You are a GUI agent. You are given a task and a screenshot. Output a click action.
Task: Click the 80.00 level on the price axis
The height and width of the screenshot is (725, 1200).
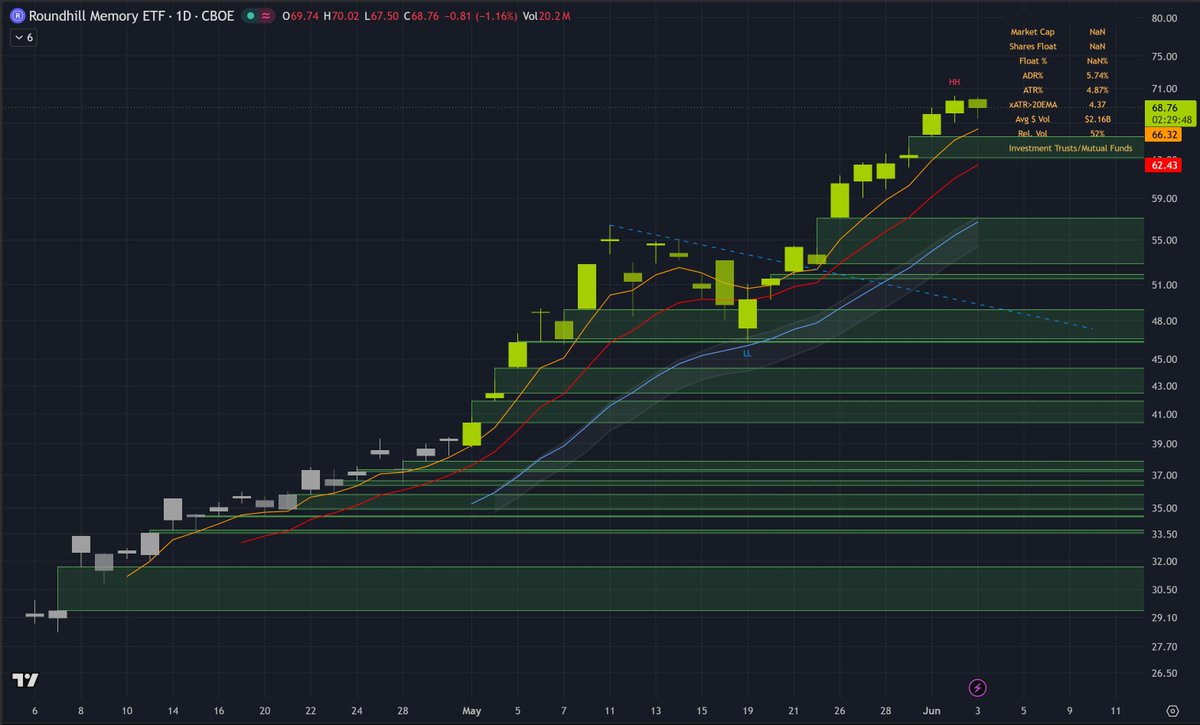point(1164,17)
